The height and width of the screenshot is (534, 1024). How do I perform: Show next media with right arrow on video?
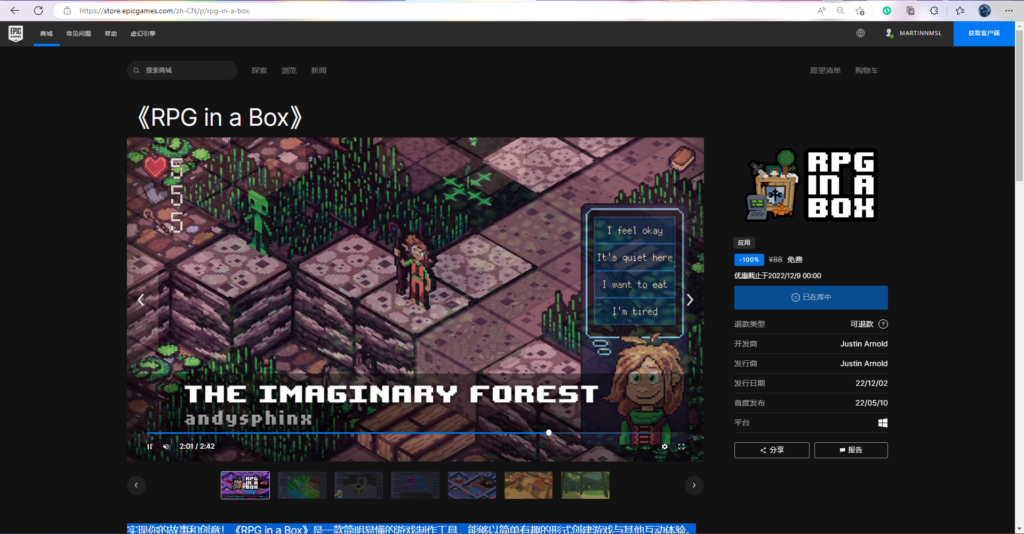(690, 300)
